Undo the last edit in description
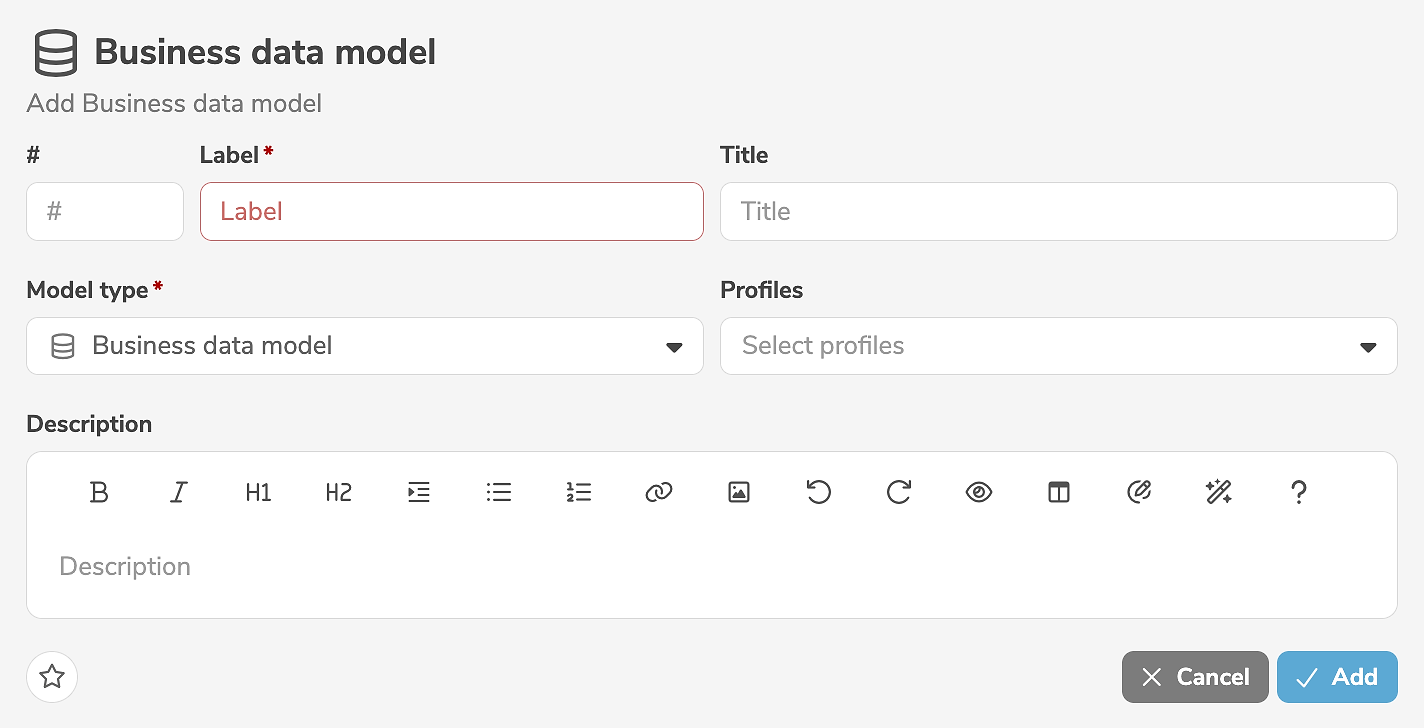 click(x=819, y=492)
